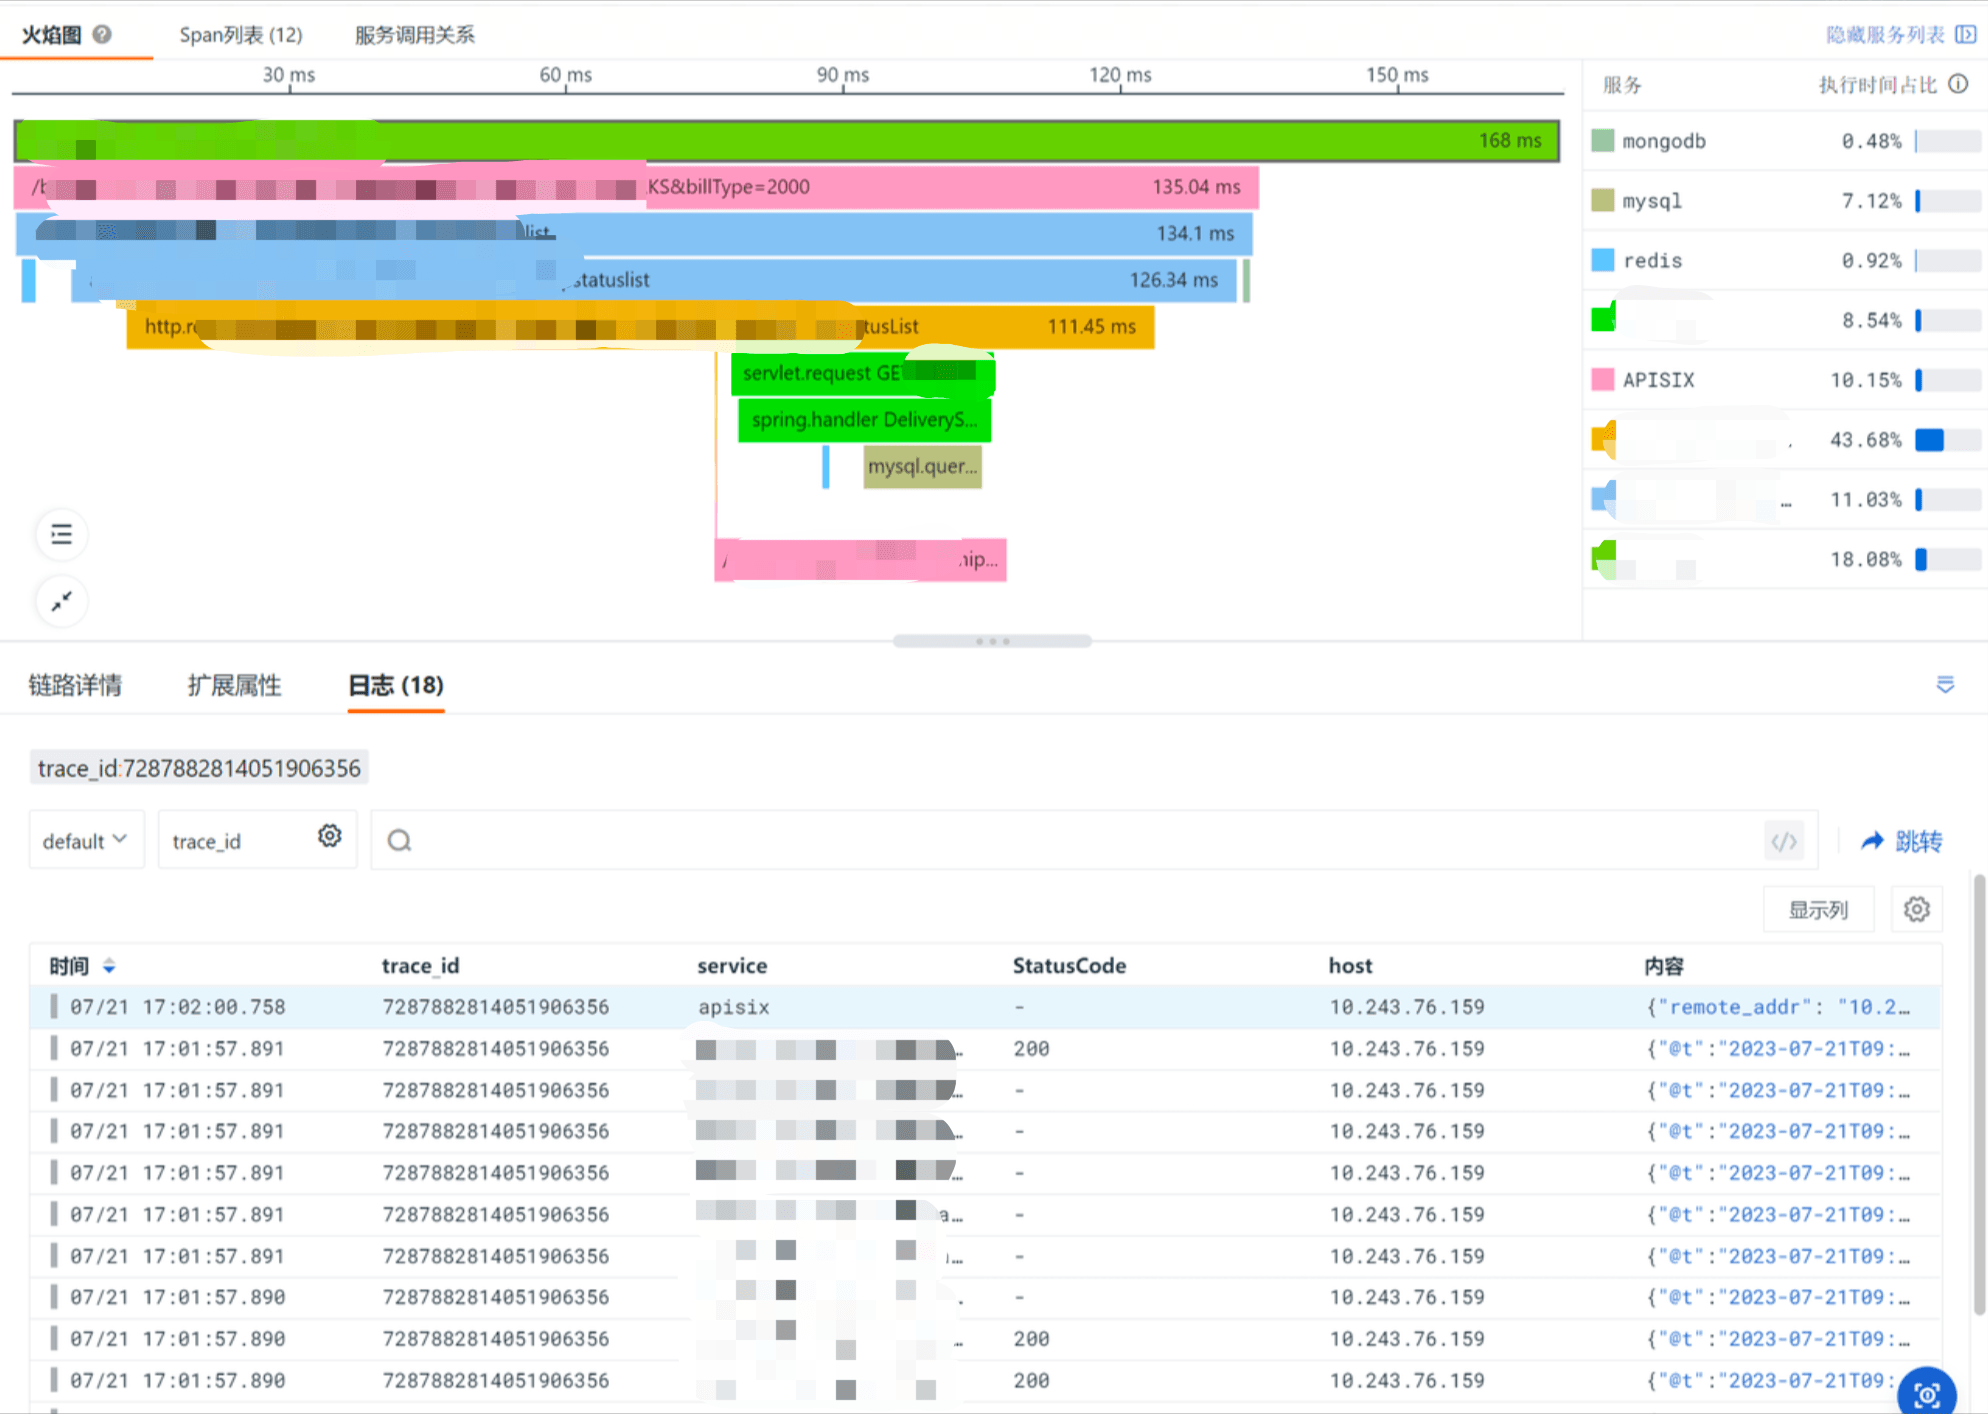Select the 日志 (18) tab
The height and width of the screenshot is (1414, 1988).
click(396, 685)
